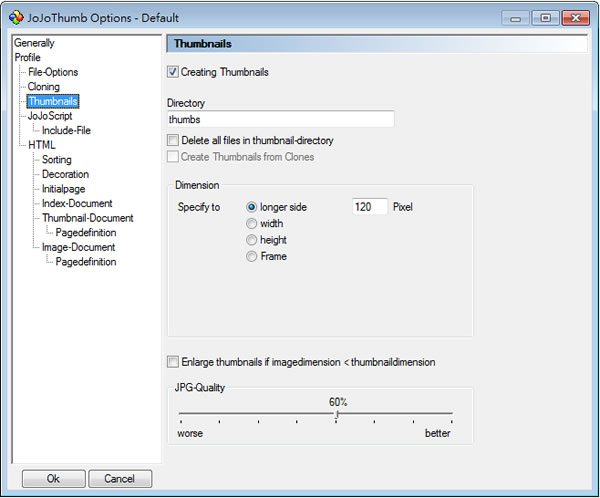Viewport: 600px width, 498px height.
Task: Select Image-Document in the tree
Action: point(78,247)
